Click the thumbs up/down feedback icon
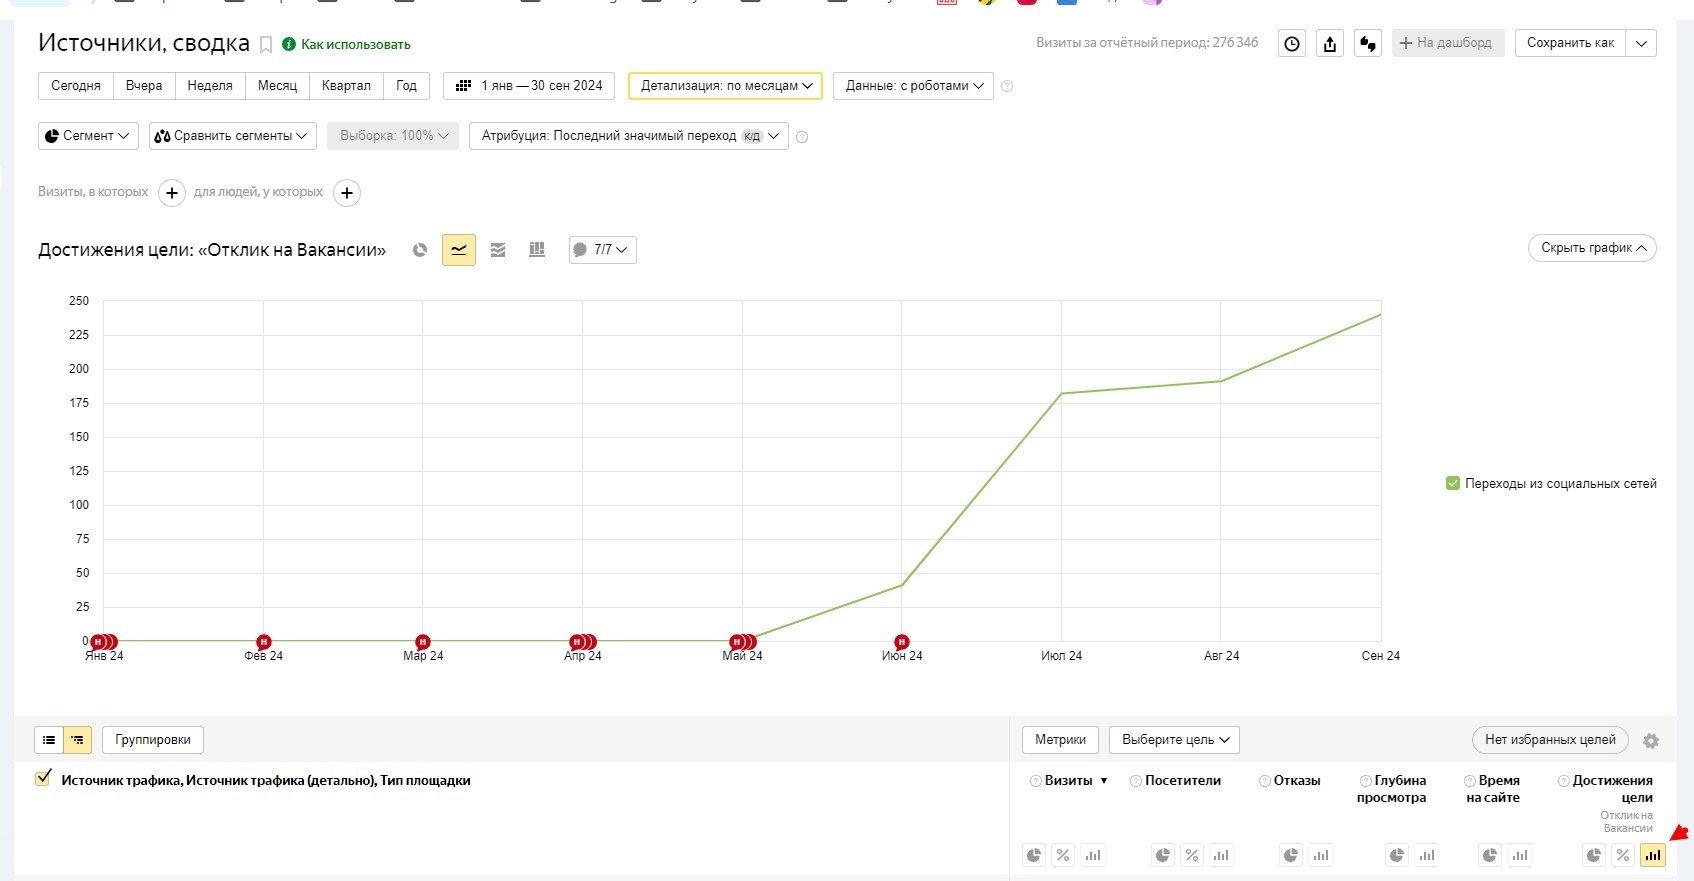 [1368, 43]
